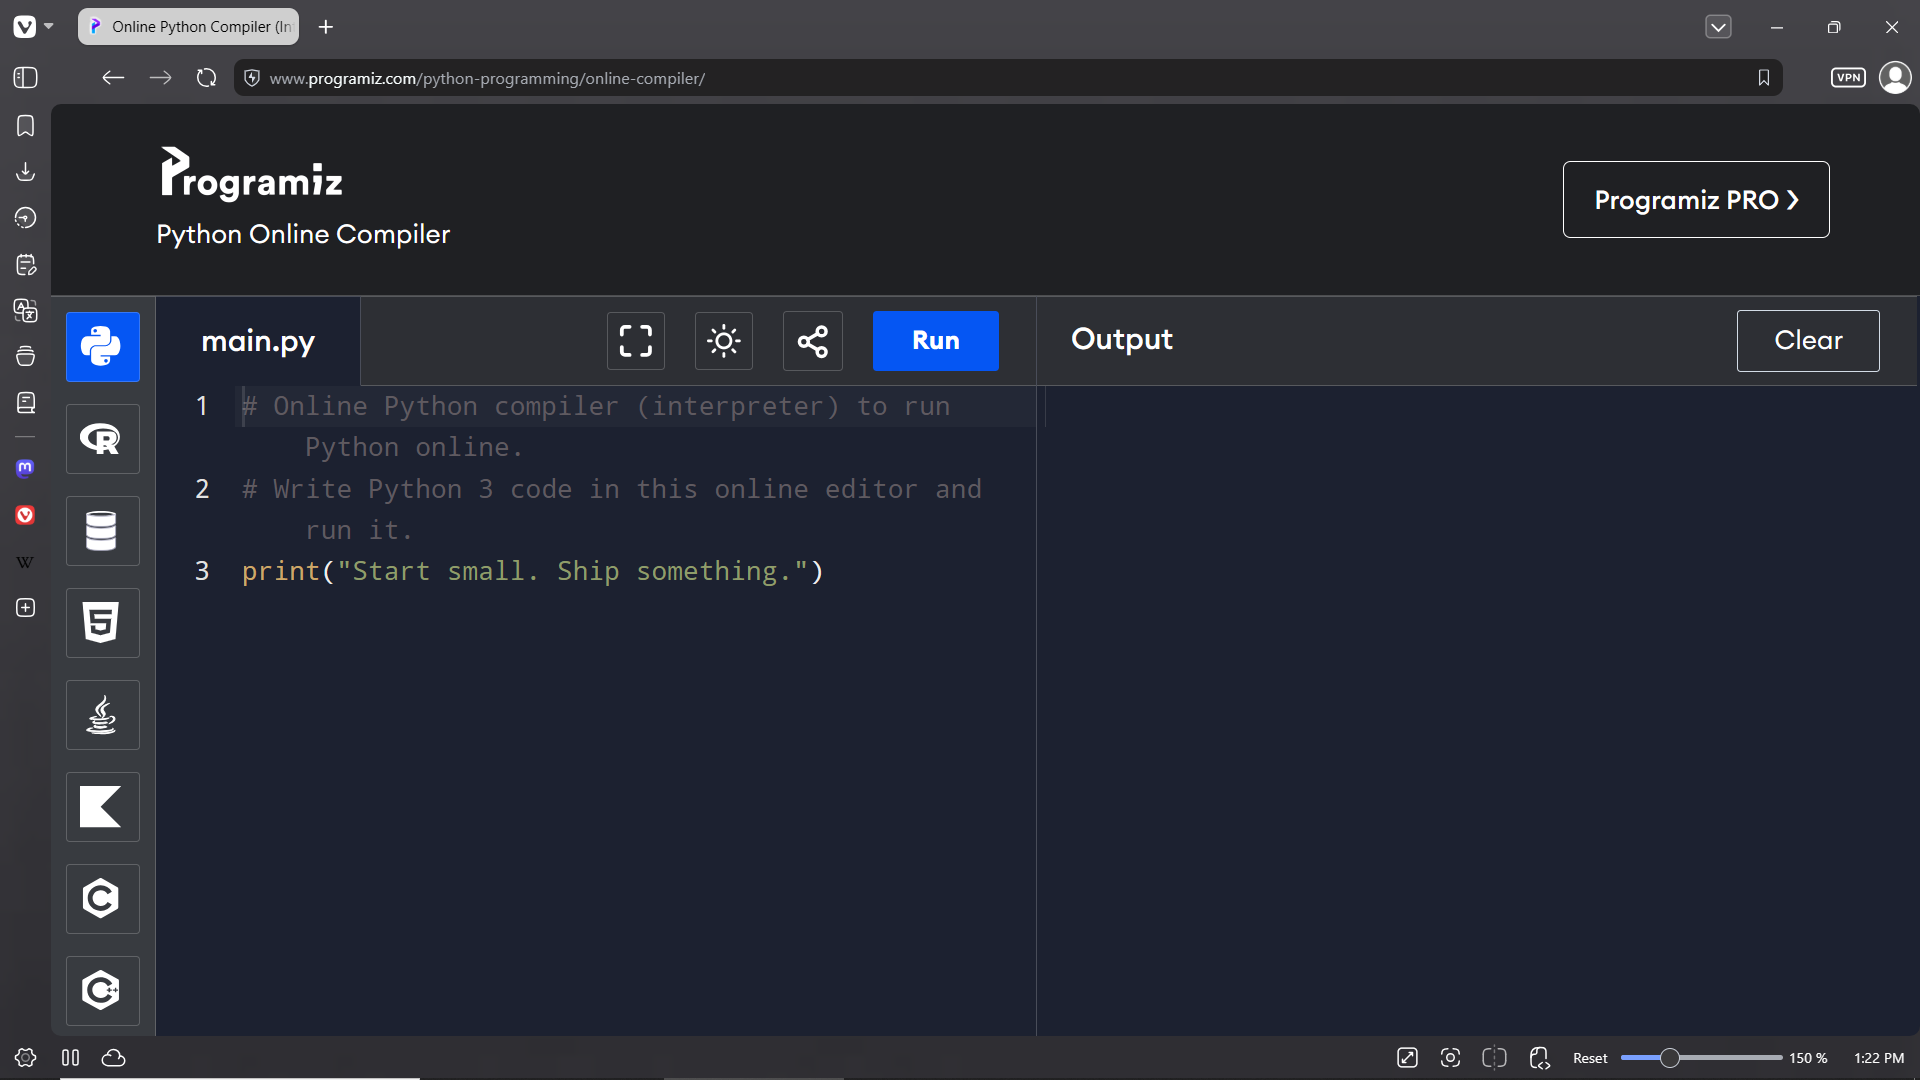Viewport: 1920px width, 1080px height.
Task: Bookmark this page in address bar
Action: tap(1764, 78)
